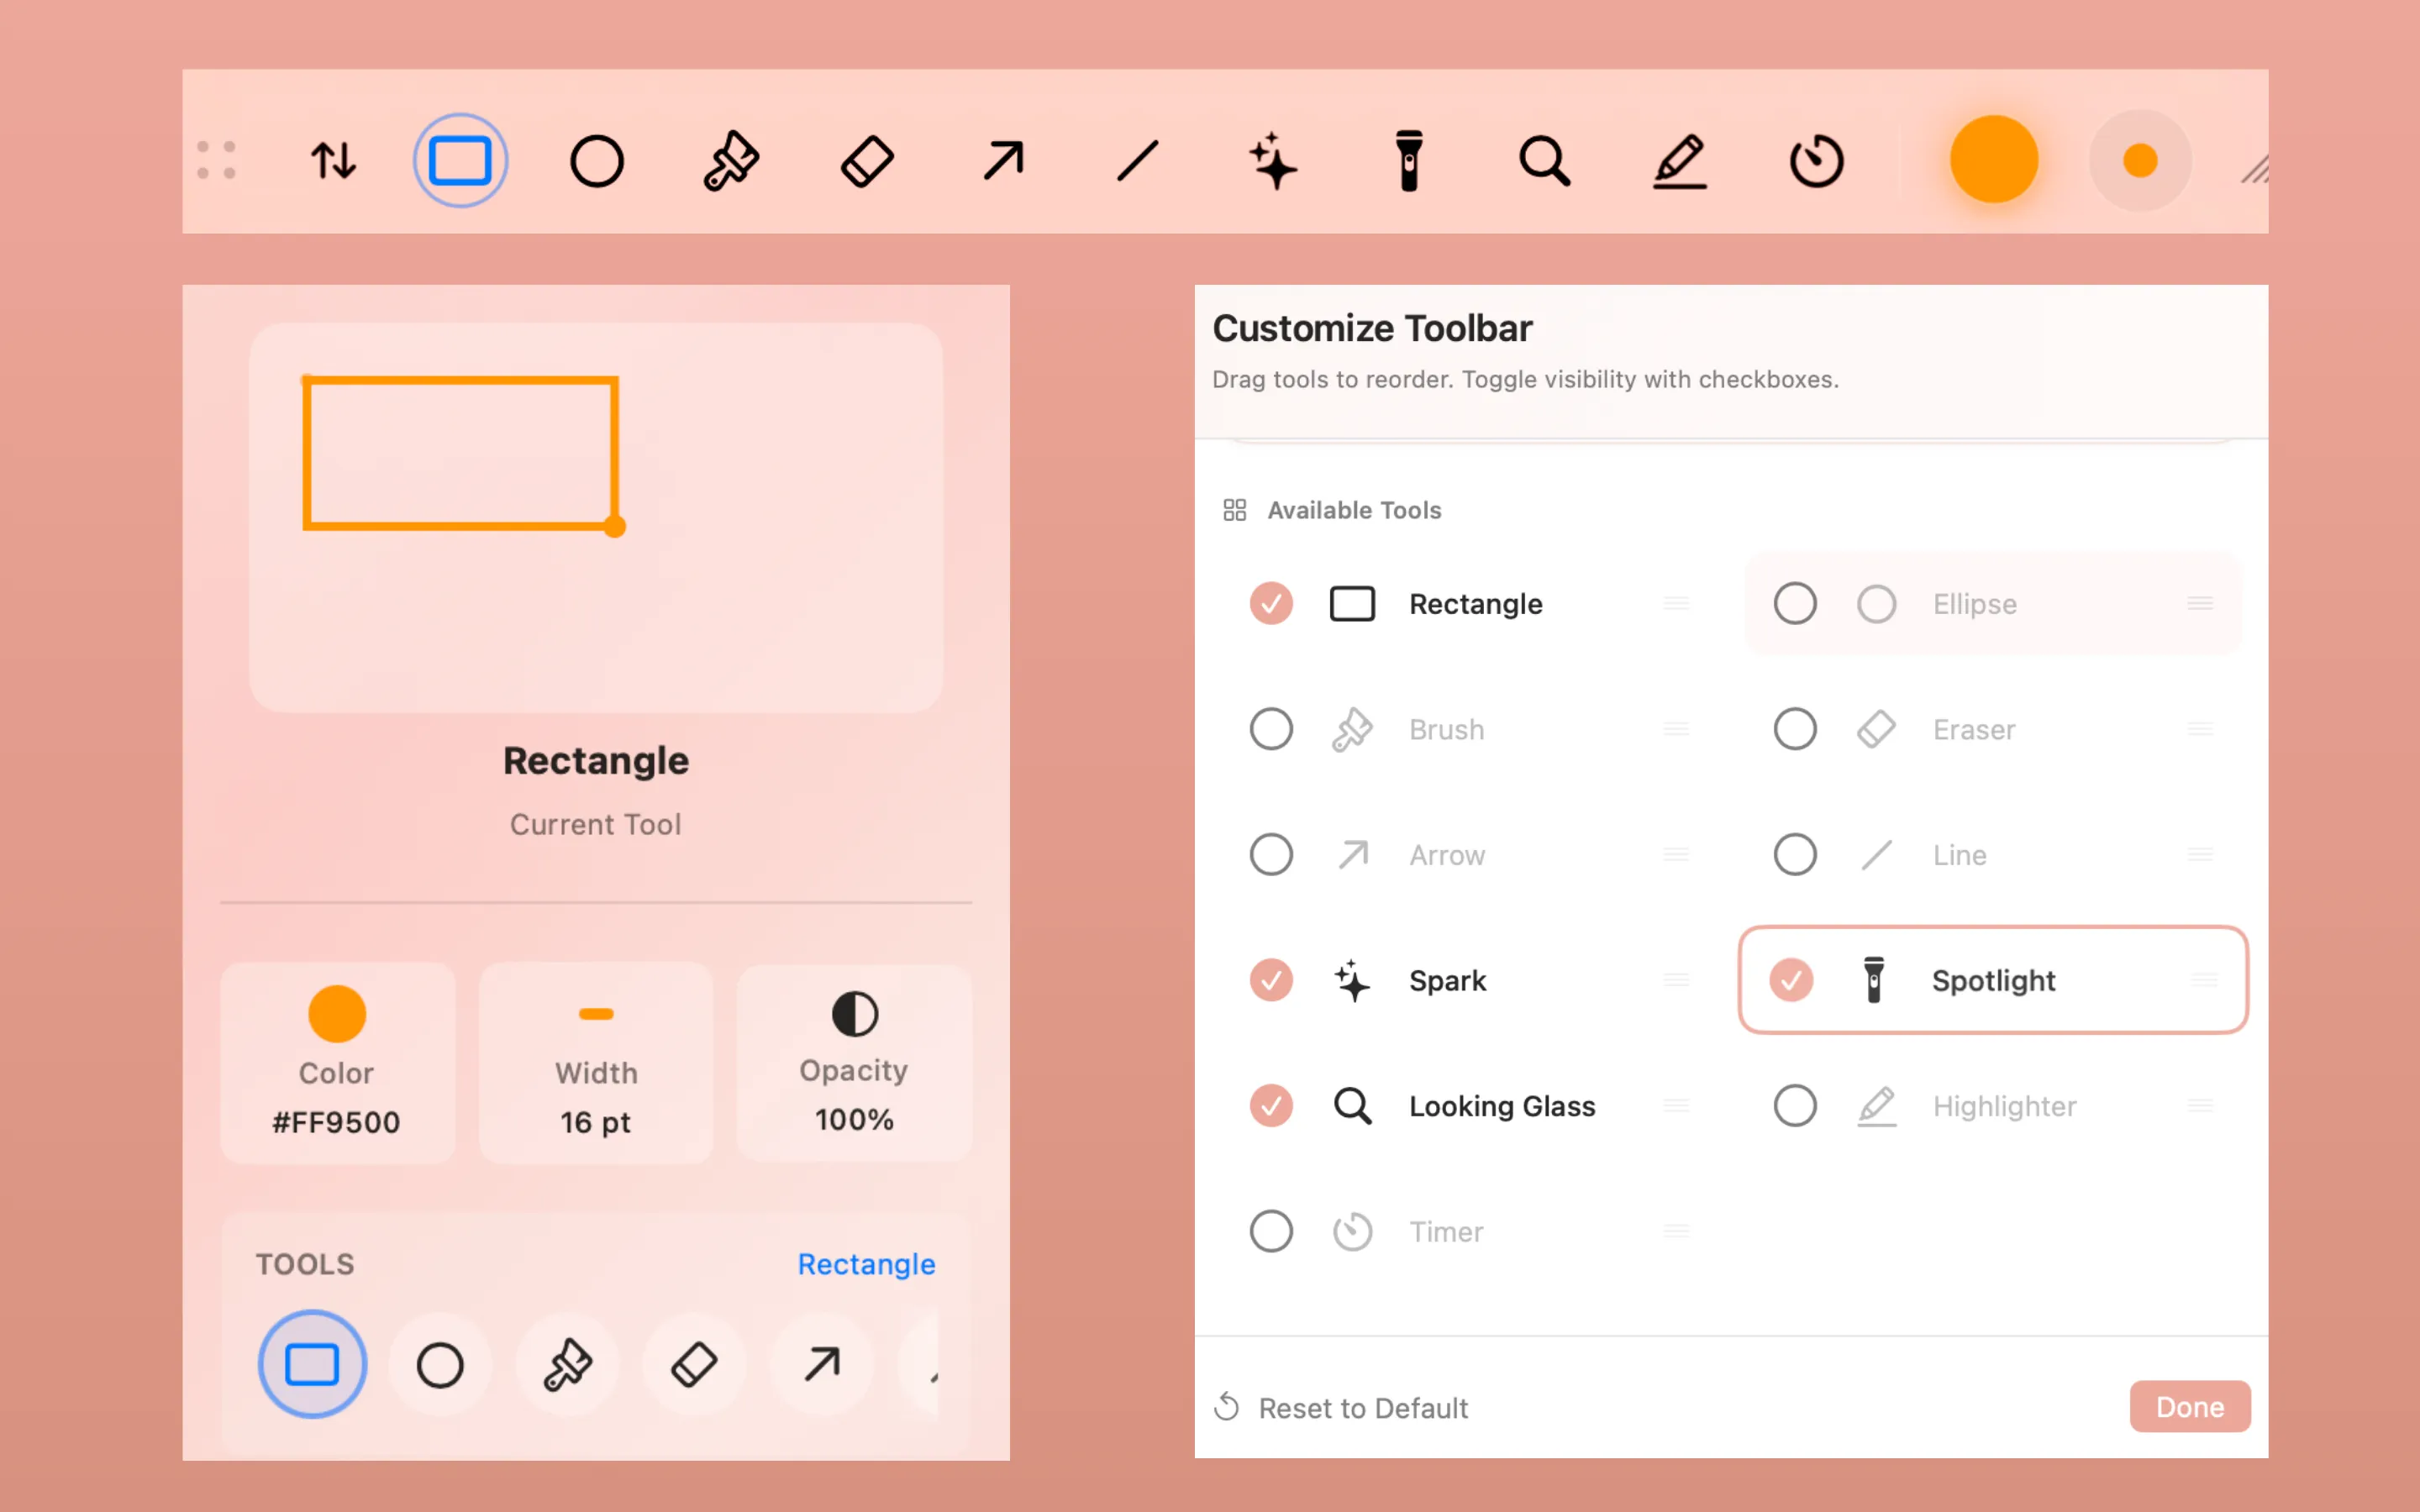Enable the Eraser checkbox
The width and height of the screenshot is (2420, 1512).
click(x=1795, y=729)
